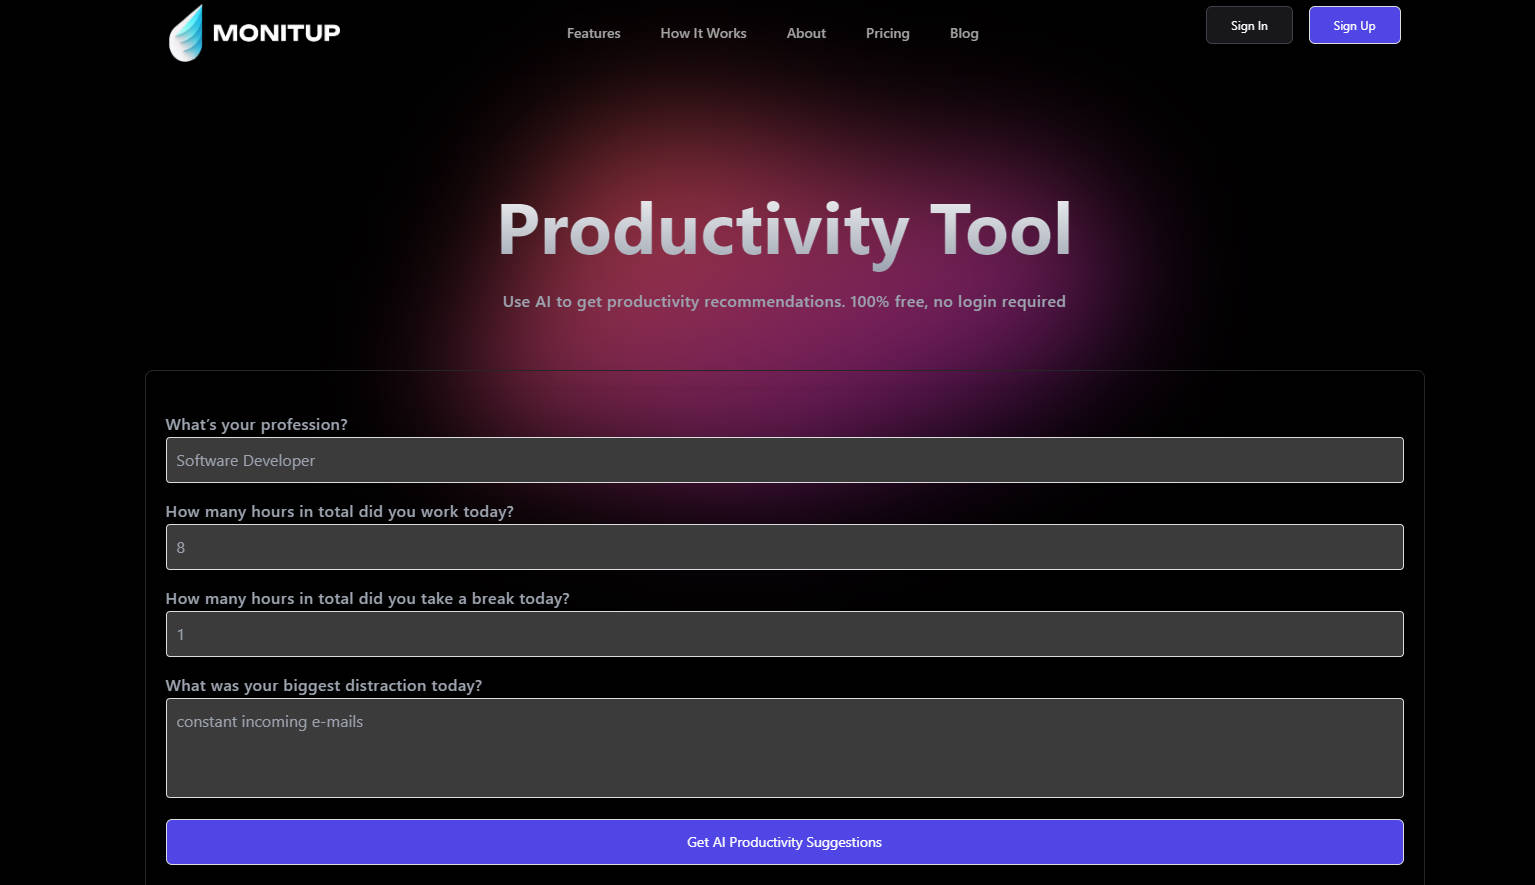1535x885 pixels.
Task: Click the Sign Up button
Action: [x=1354, y=25]
